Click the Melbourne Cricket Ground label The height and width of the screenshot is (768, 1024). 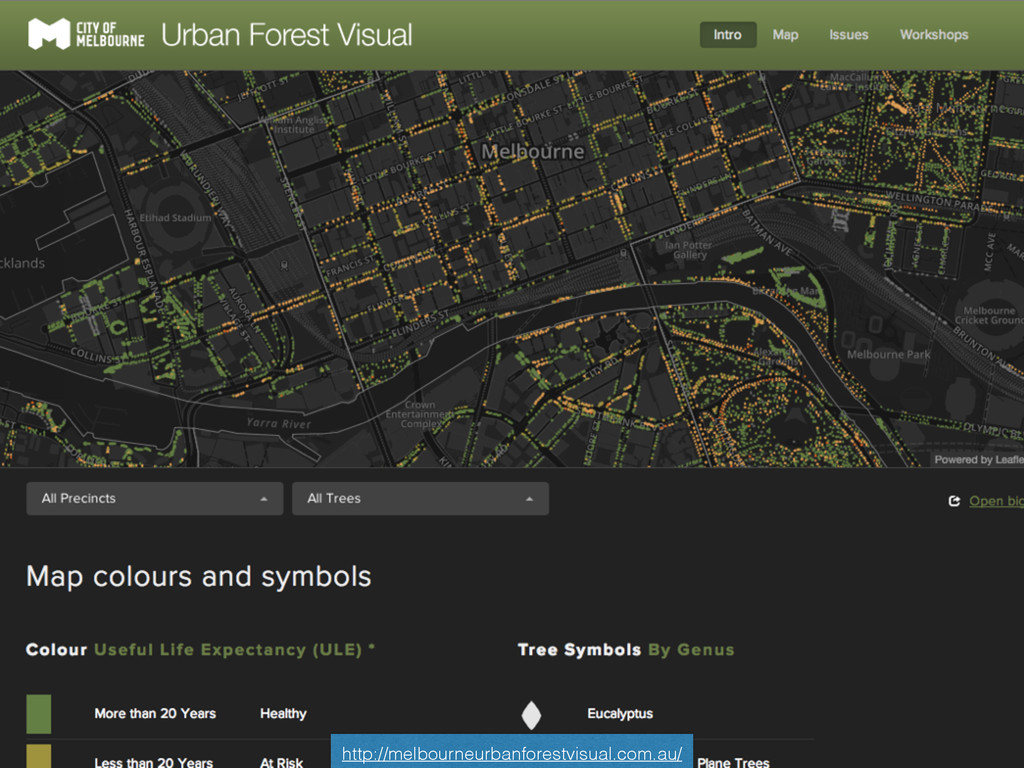[x=989, y=315]
